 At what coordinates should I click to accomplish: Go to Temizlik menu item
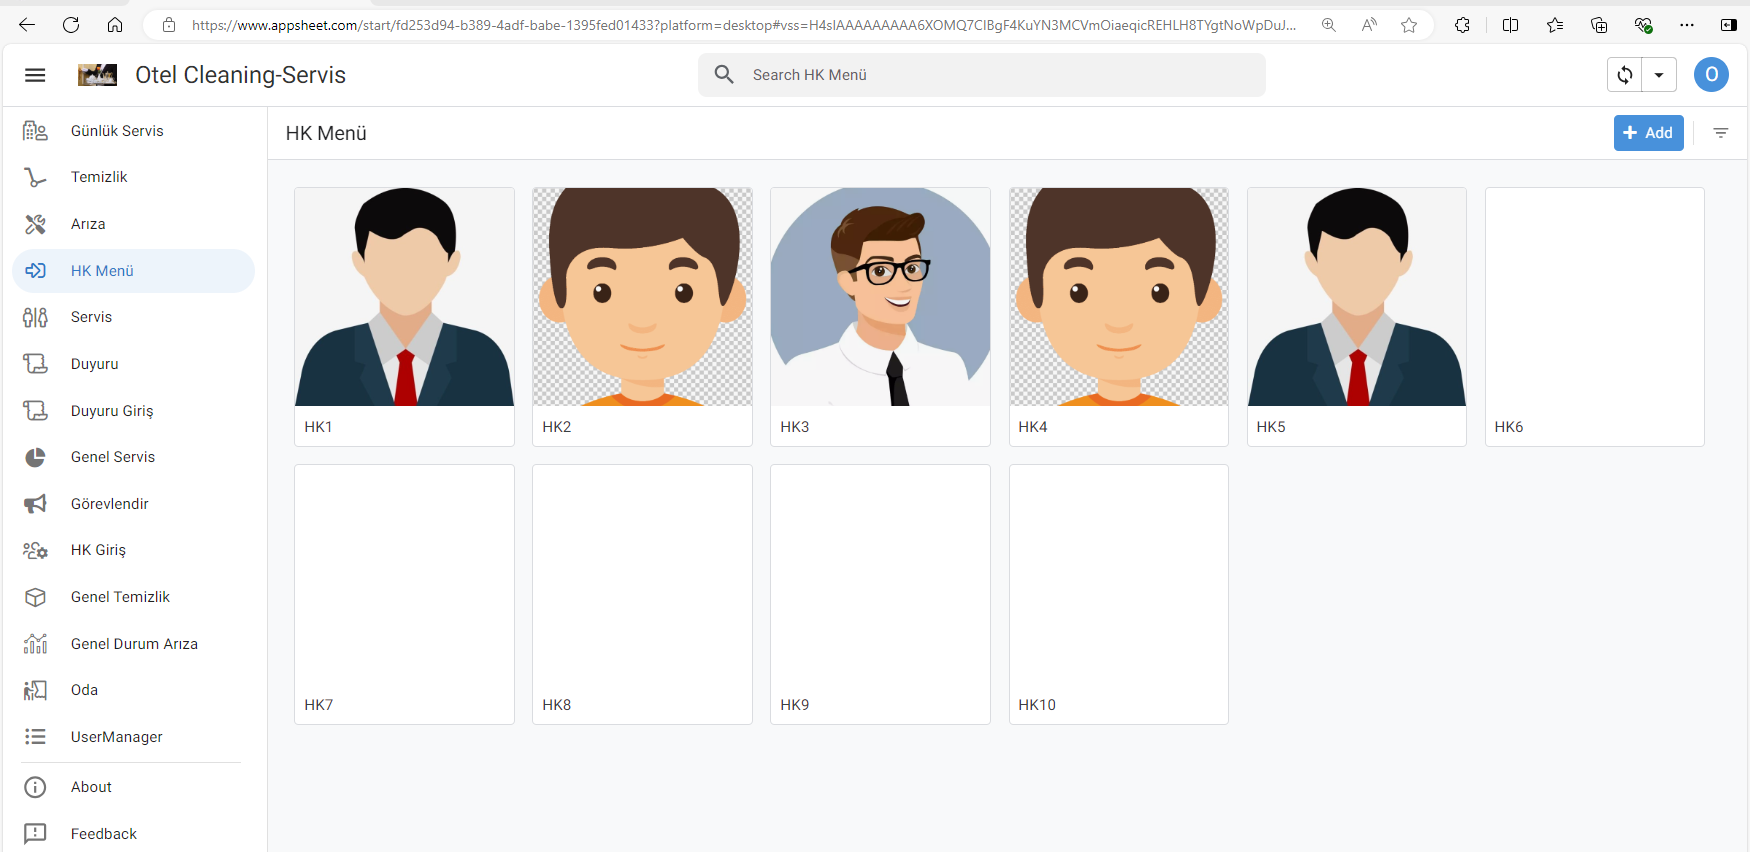[x=99, y=177]
